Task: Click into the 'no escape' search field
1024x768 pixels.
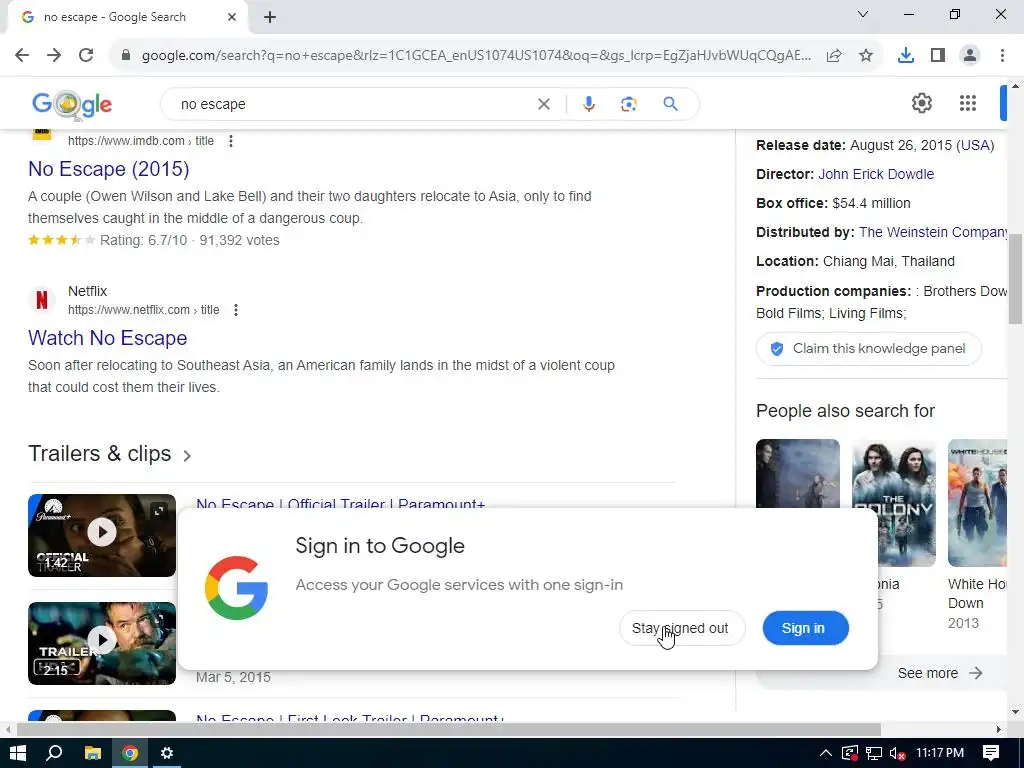Action: click(x=353, y=104)
